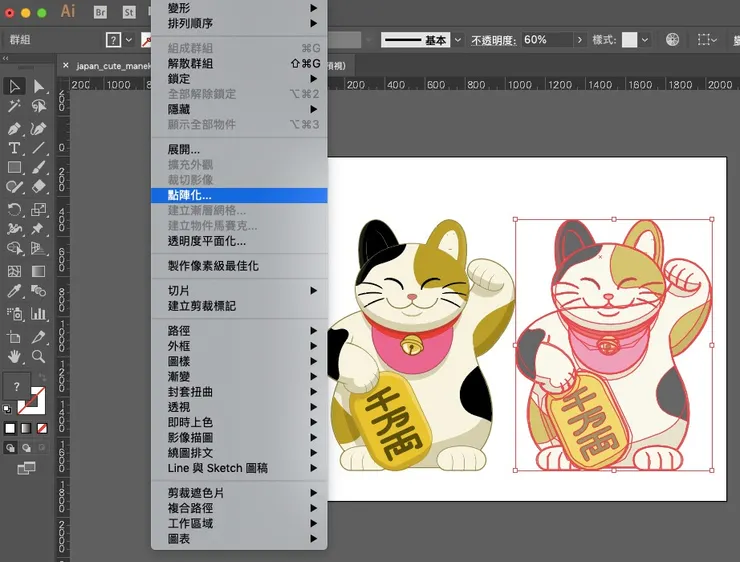Select the Line Segment tool
Screen dimensions: 740x562
(38, 148)
